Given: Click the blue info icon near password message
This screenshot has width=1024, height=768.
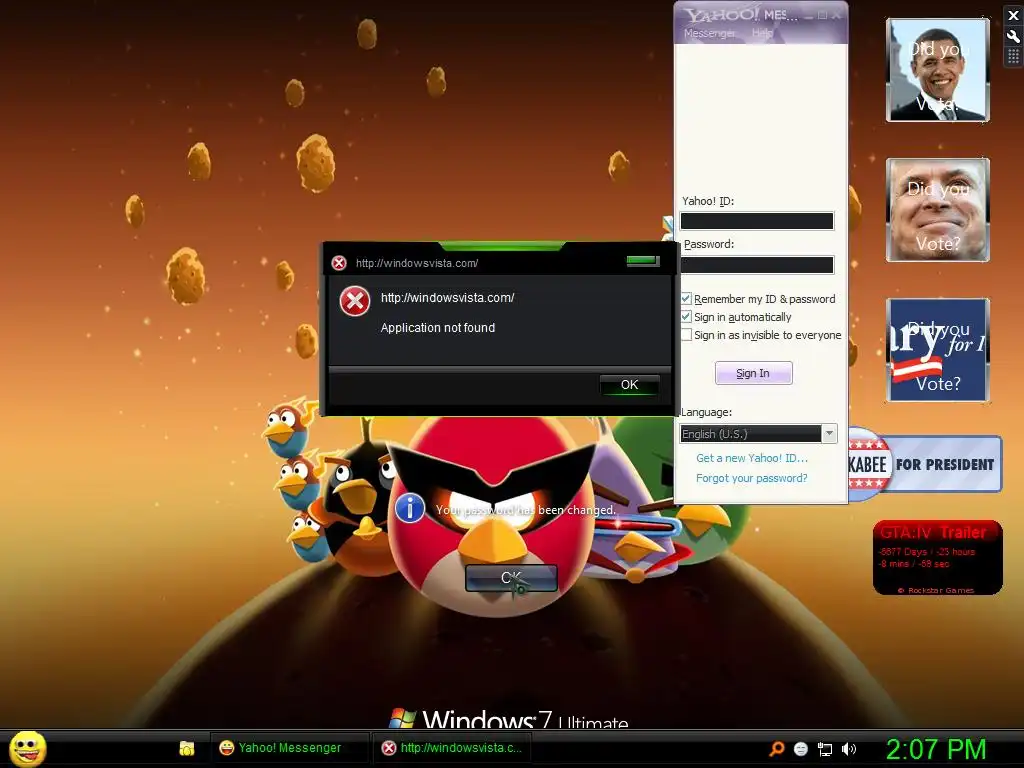Looking at the screenshot, I should coord(410,509).
